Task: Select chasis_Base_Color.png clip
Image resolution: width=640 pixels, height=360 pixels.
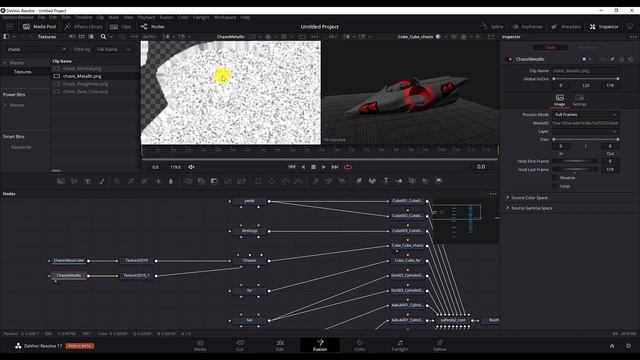Action: pyautogui.click(x=86, y=91)
